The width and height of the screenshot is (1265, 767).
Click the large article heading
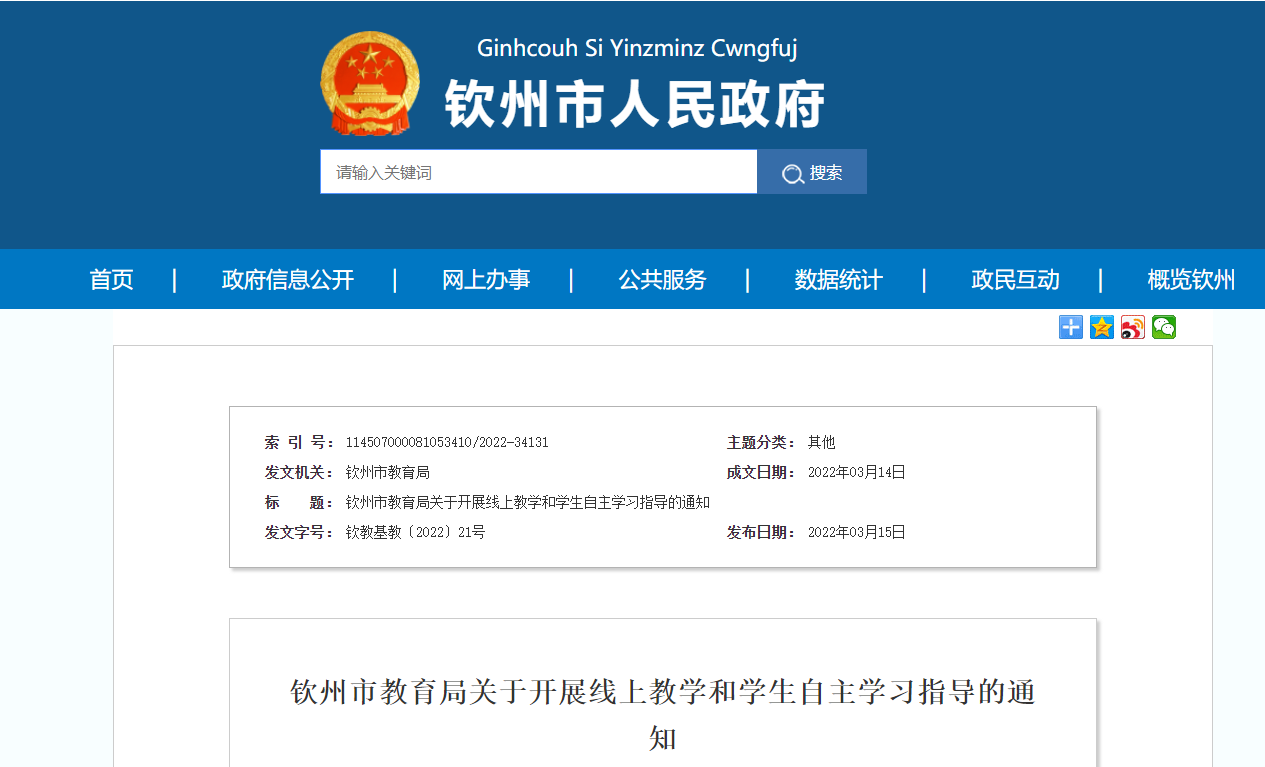[662, 715]
